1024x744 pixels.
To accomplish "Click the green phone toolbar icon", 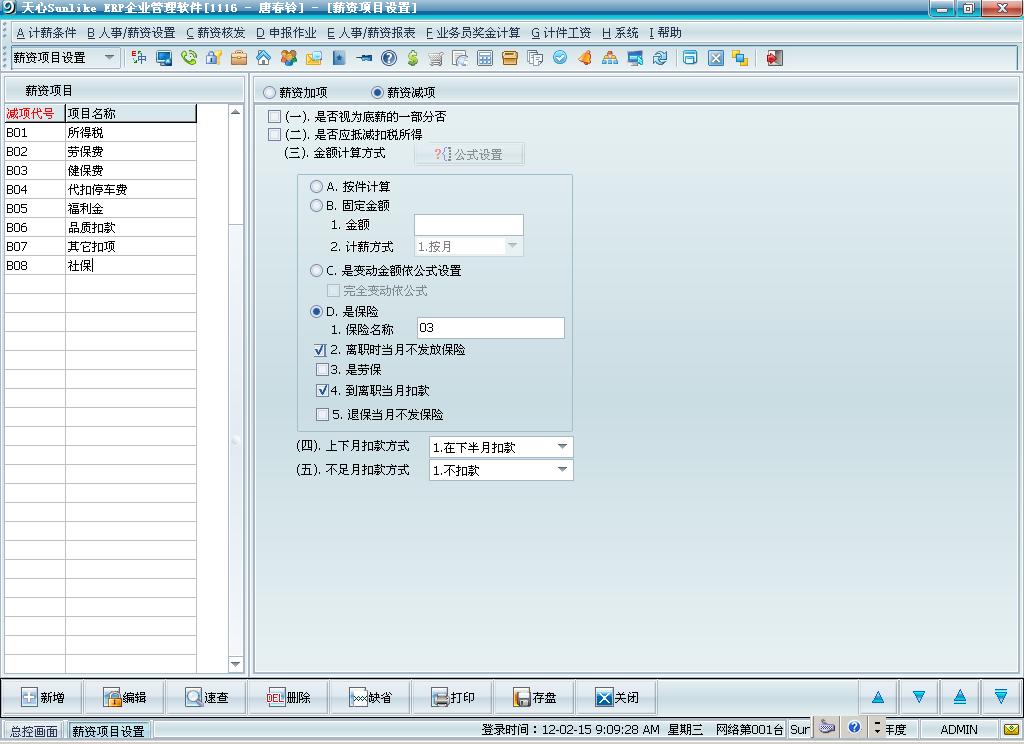I will (x=189, y=58).
